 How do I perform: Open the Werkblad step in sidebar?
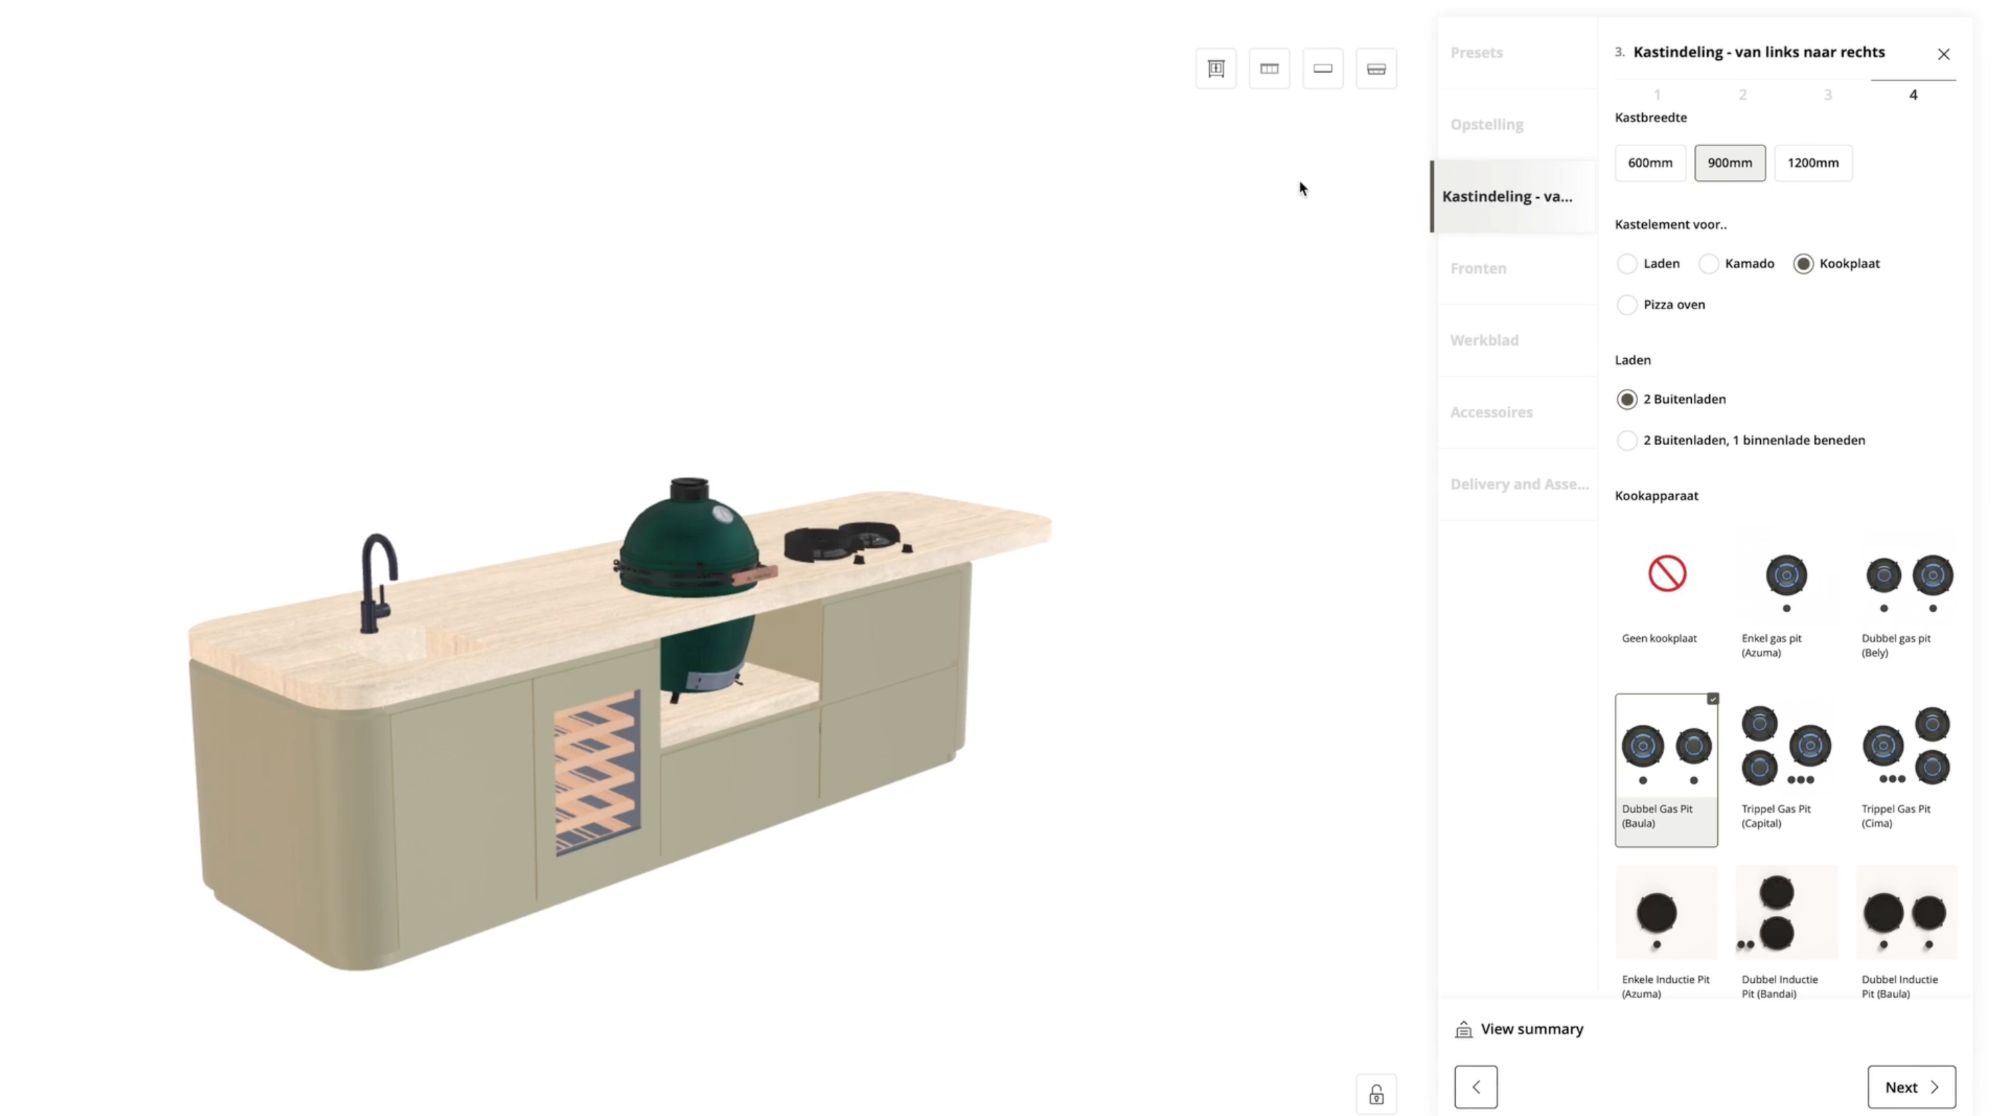pyautogui.click(x=1484, y=340)
